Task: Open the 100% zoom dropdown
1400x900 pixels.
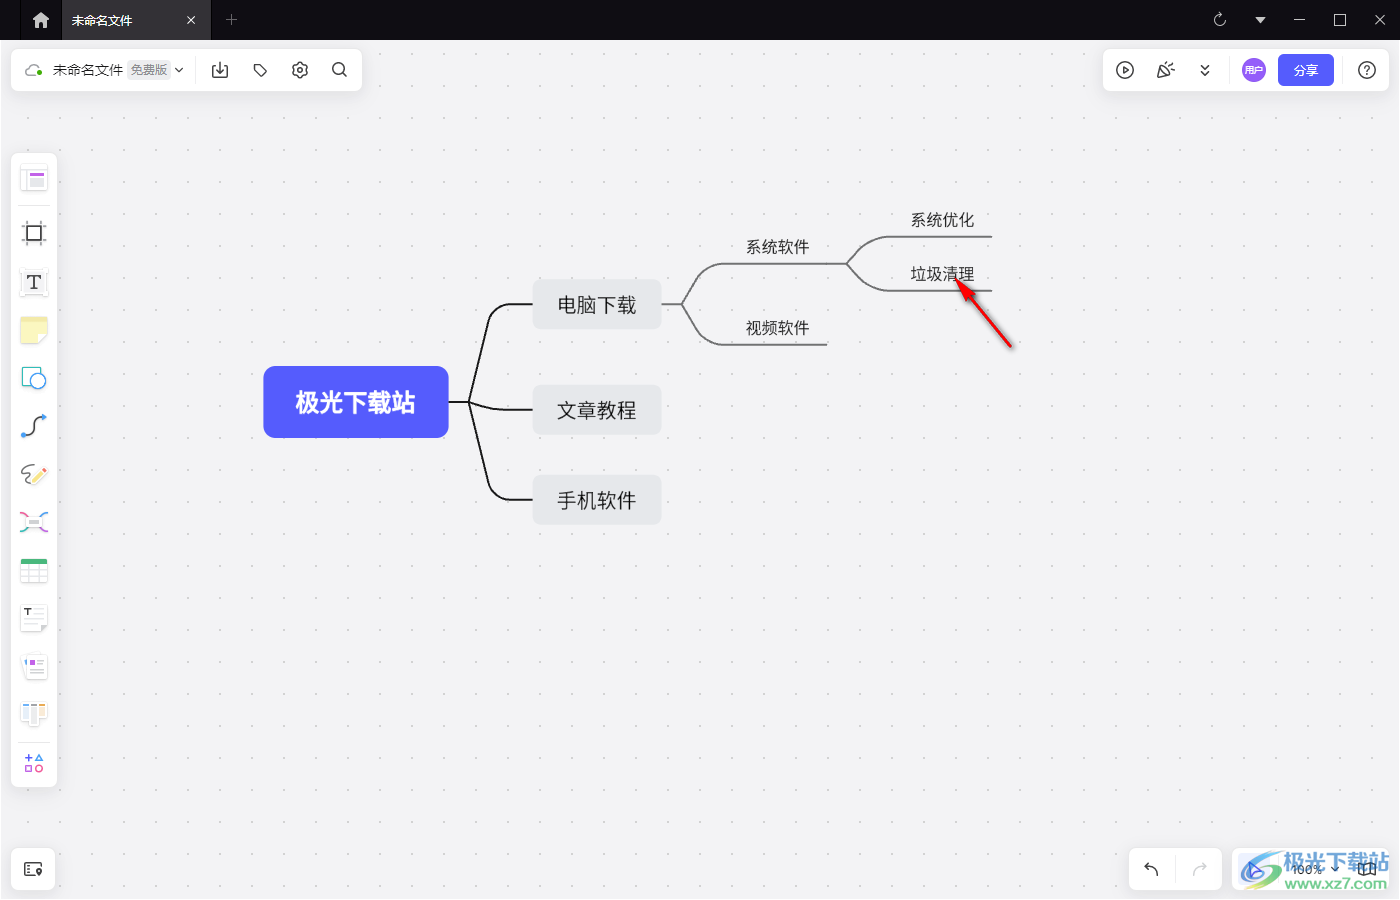Action: click(x=1315, y=869)
